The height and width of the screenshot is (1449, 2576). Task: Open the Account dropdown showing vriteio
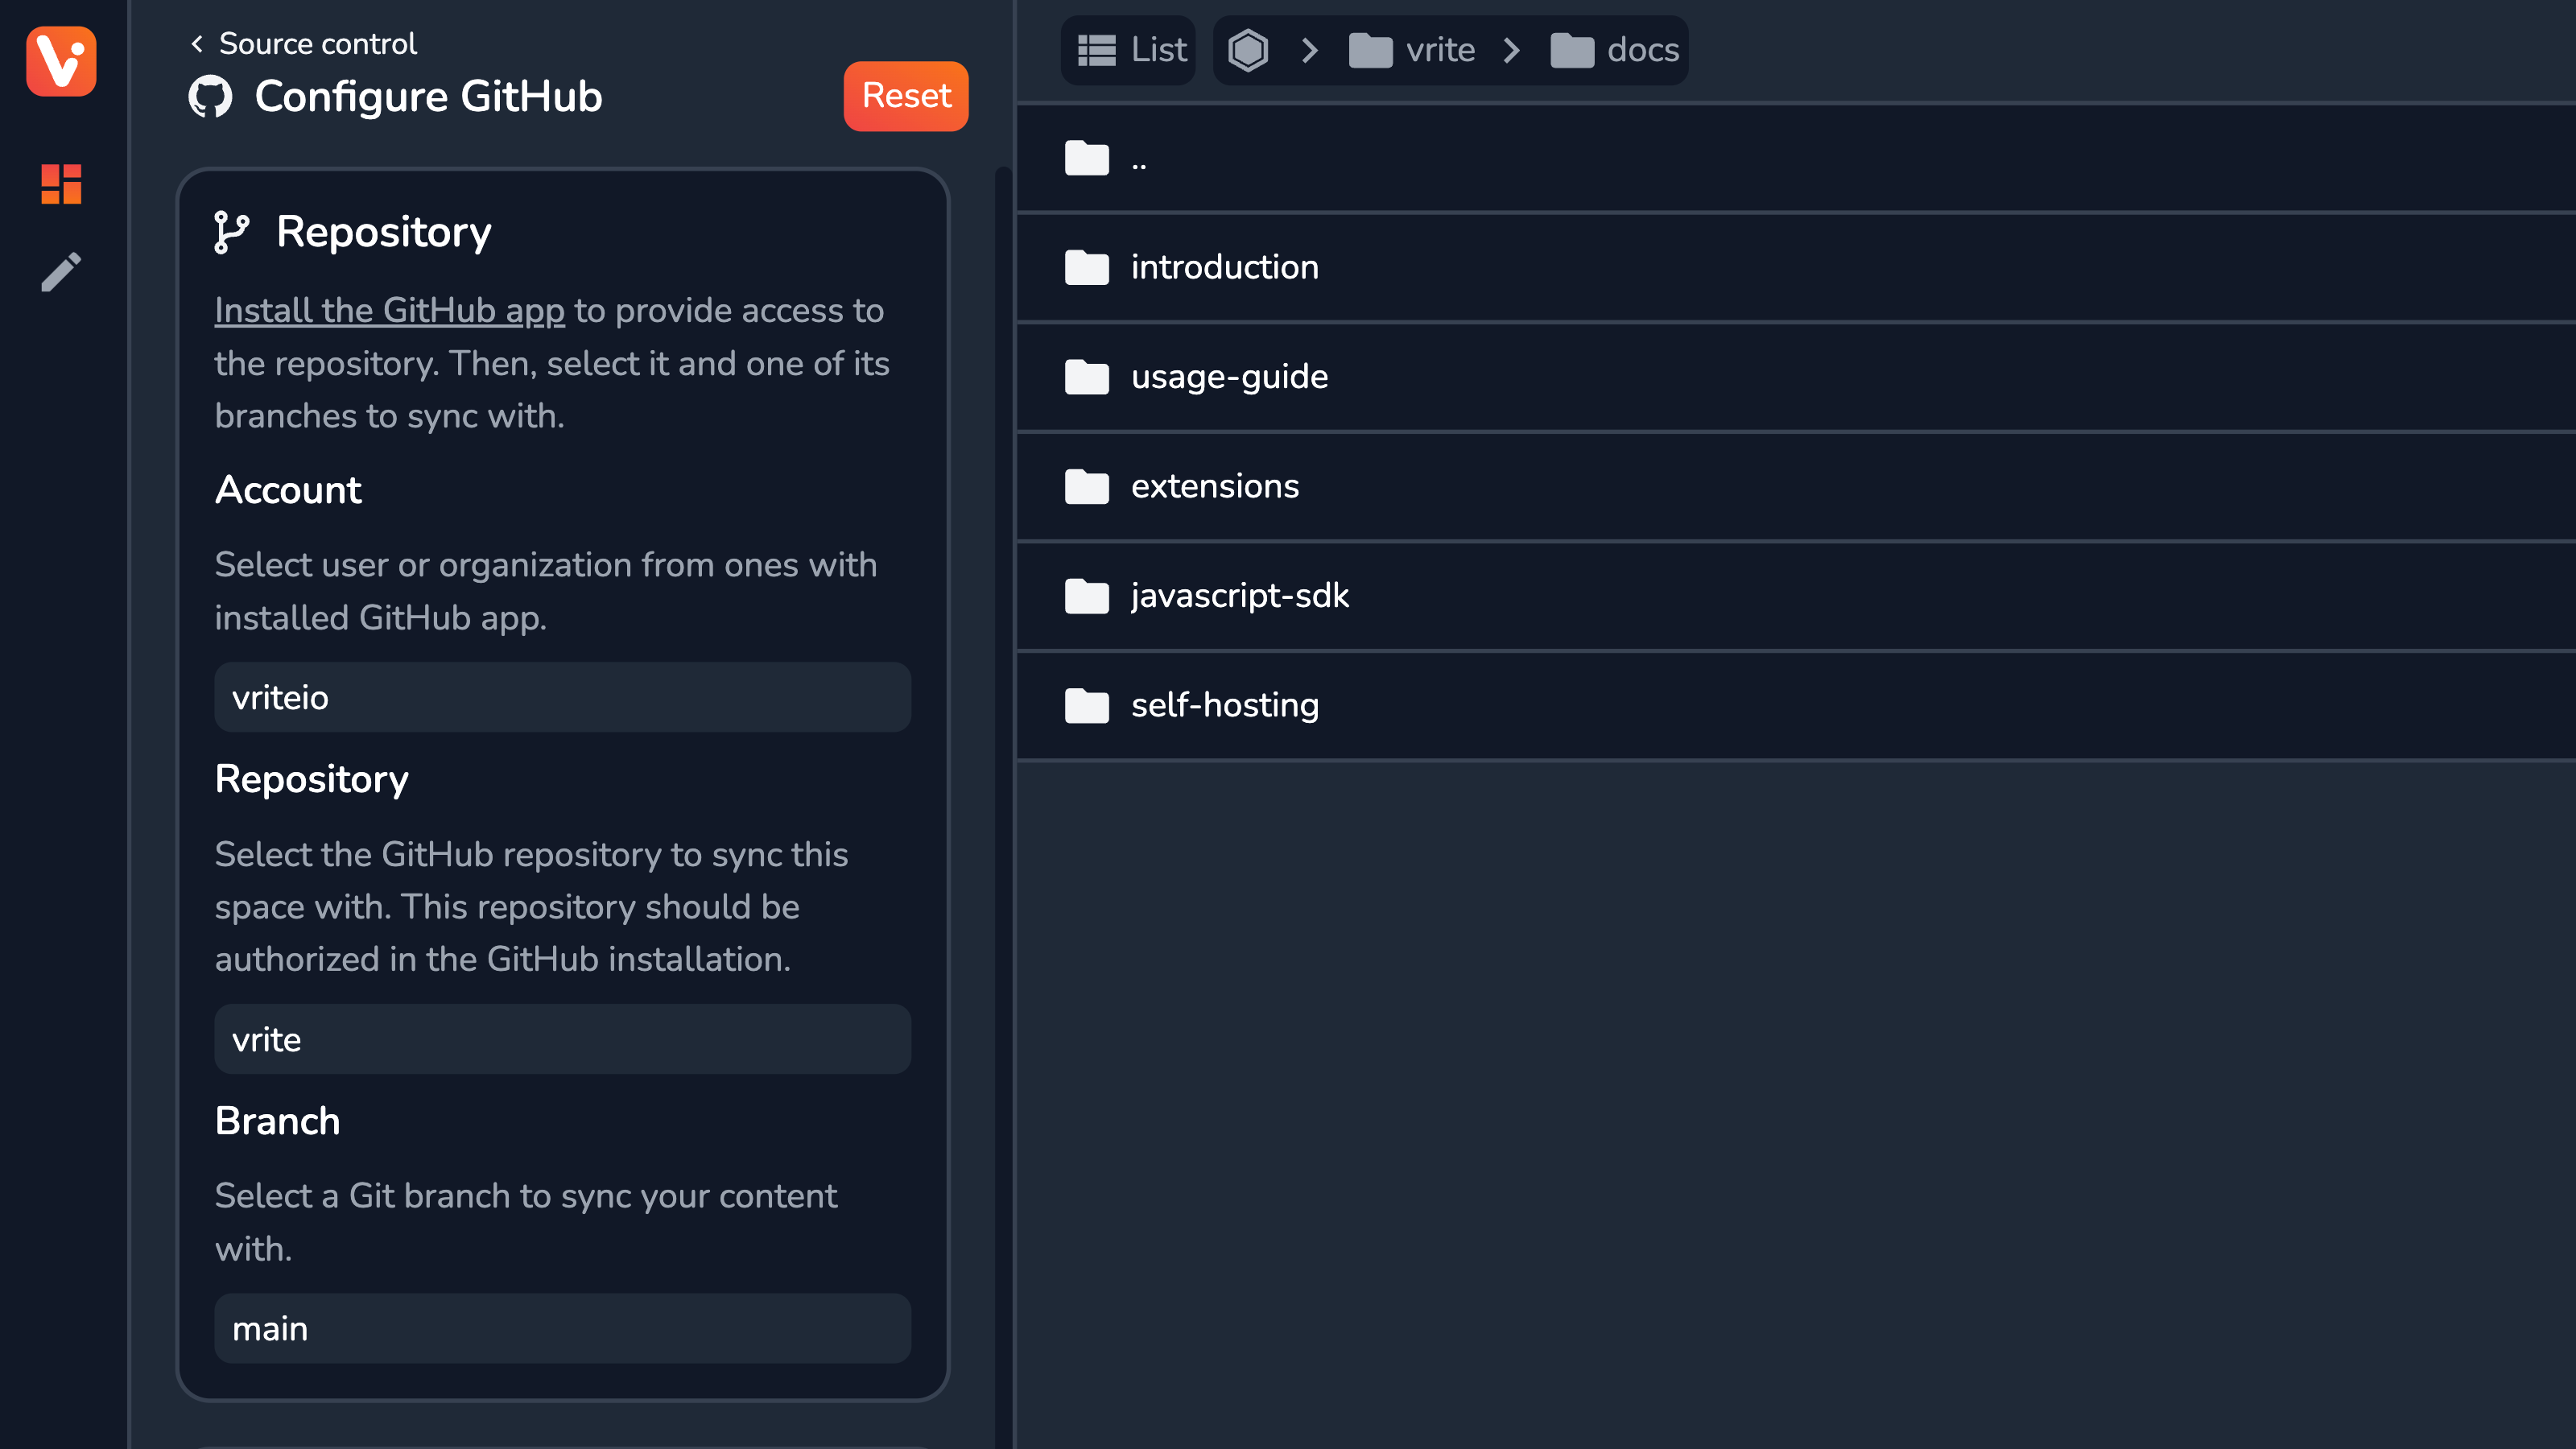[x=563, y=697]
